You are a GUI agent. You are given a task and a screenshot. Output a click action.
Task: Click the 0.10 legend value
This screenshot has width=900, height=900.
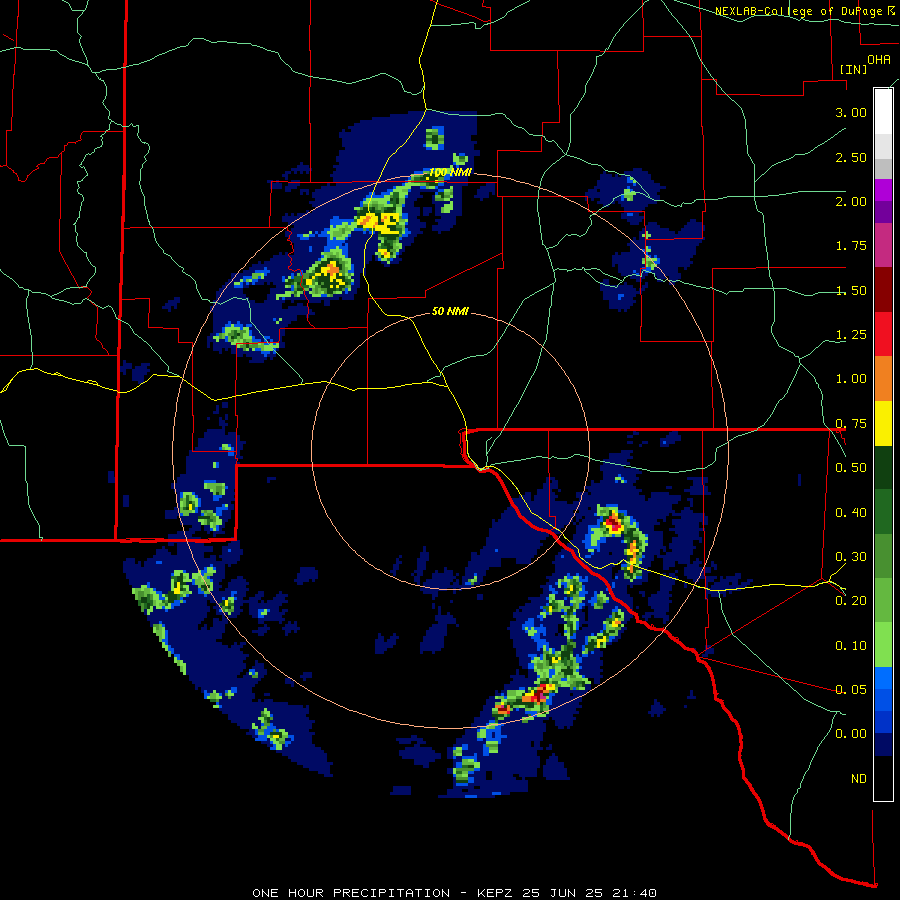(x=851, y=646)
